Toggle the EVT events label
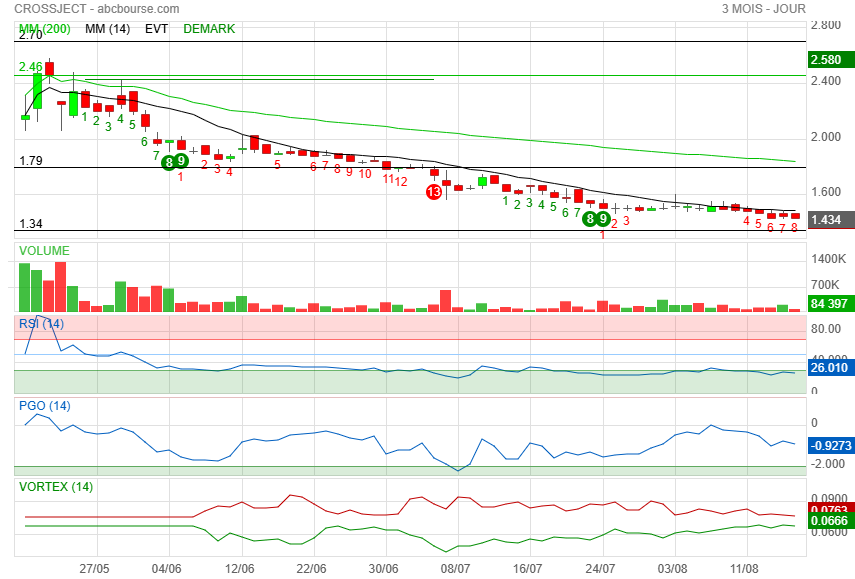 coord(156,29)
